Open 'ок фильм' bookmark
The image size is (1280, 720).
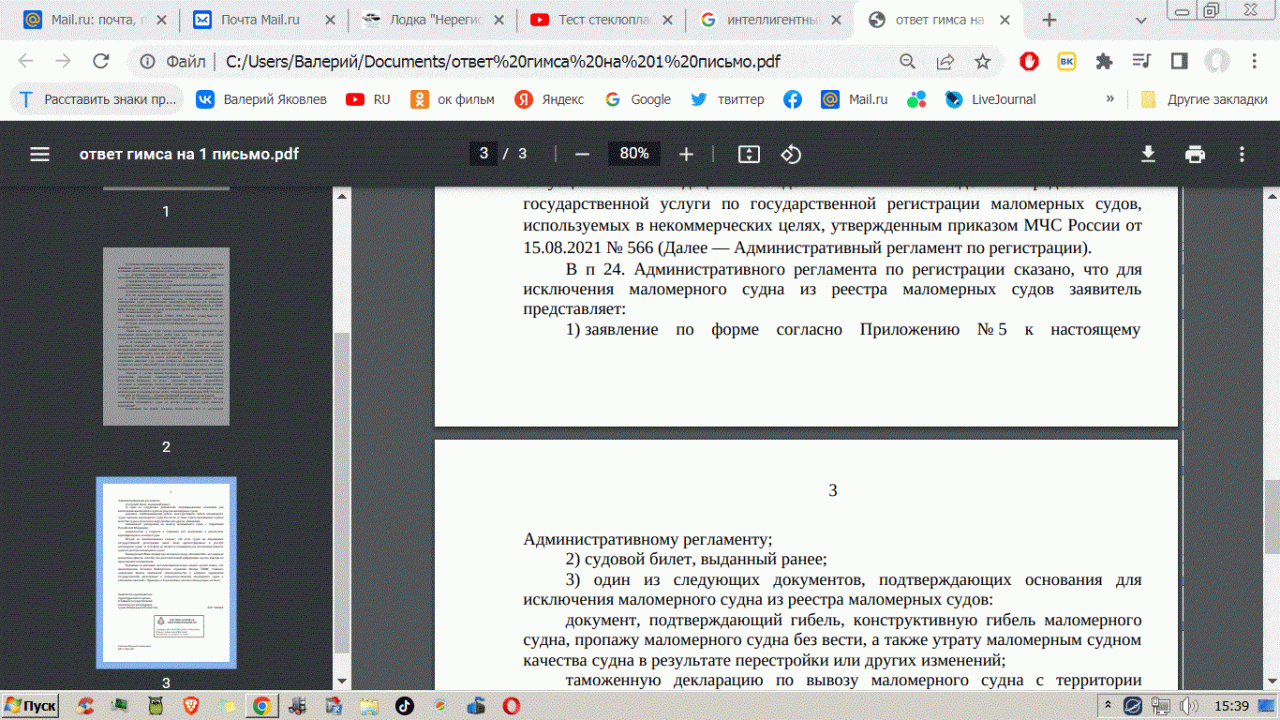452,99
